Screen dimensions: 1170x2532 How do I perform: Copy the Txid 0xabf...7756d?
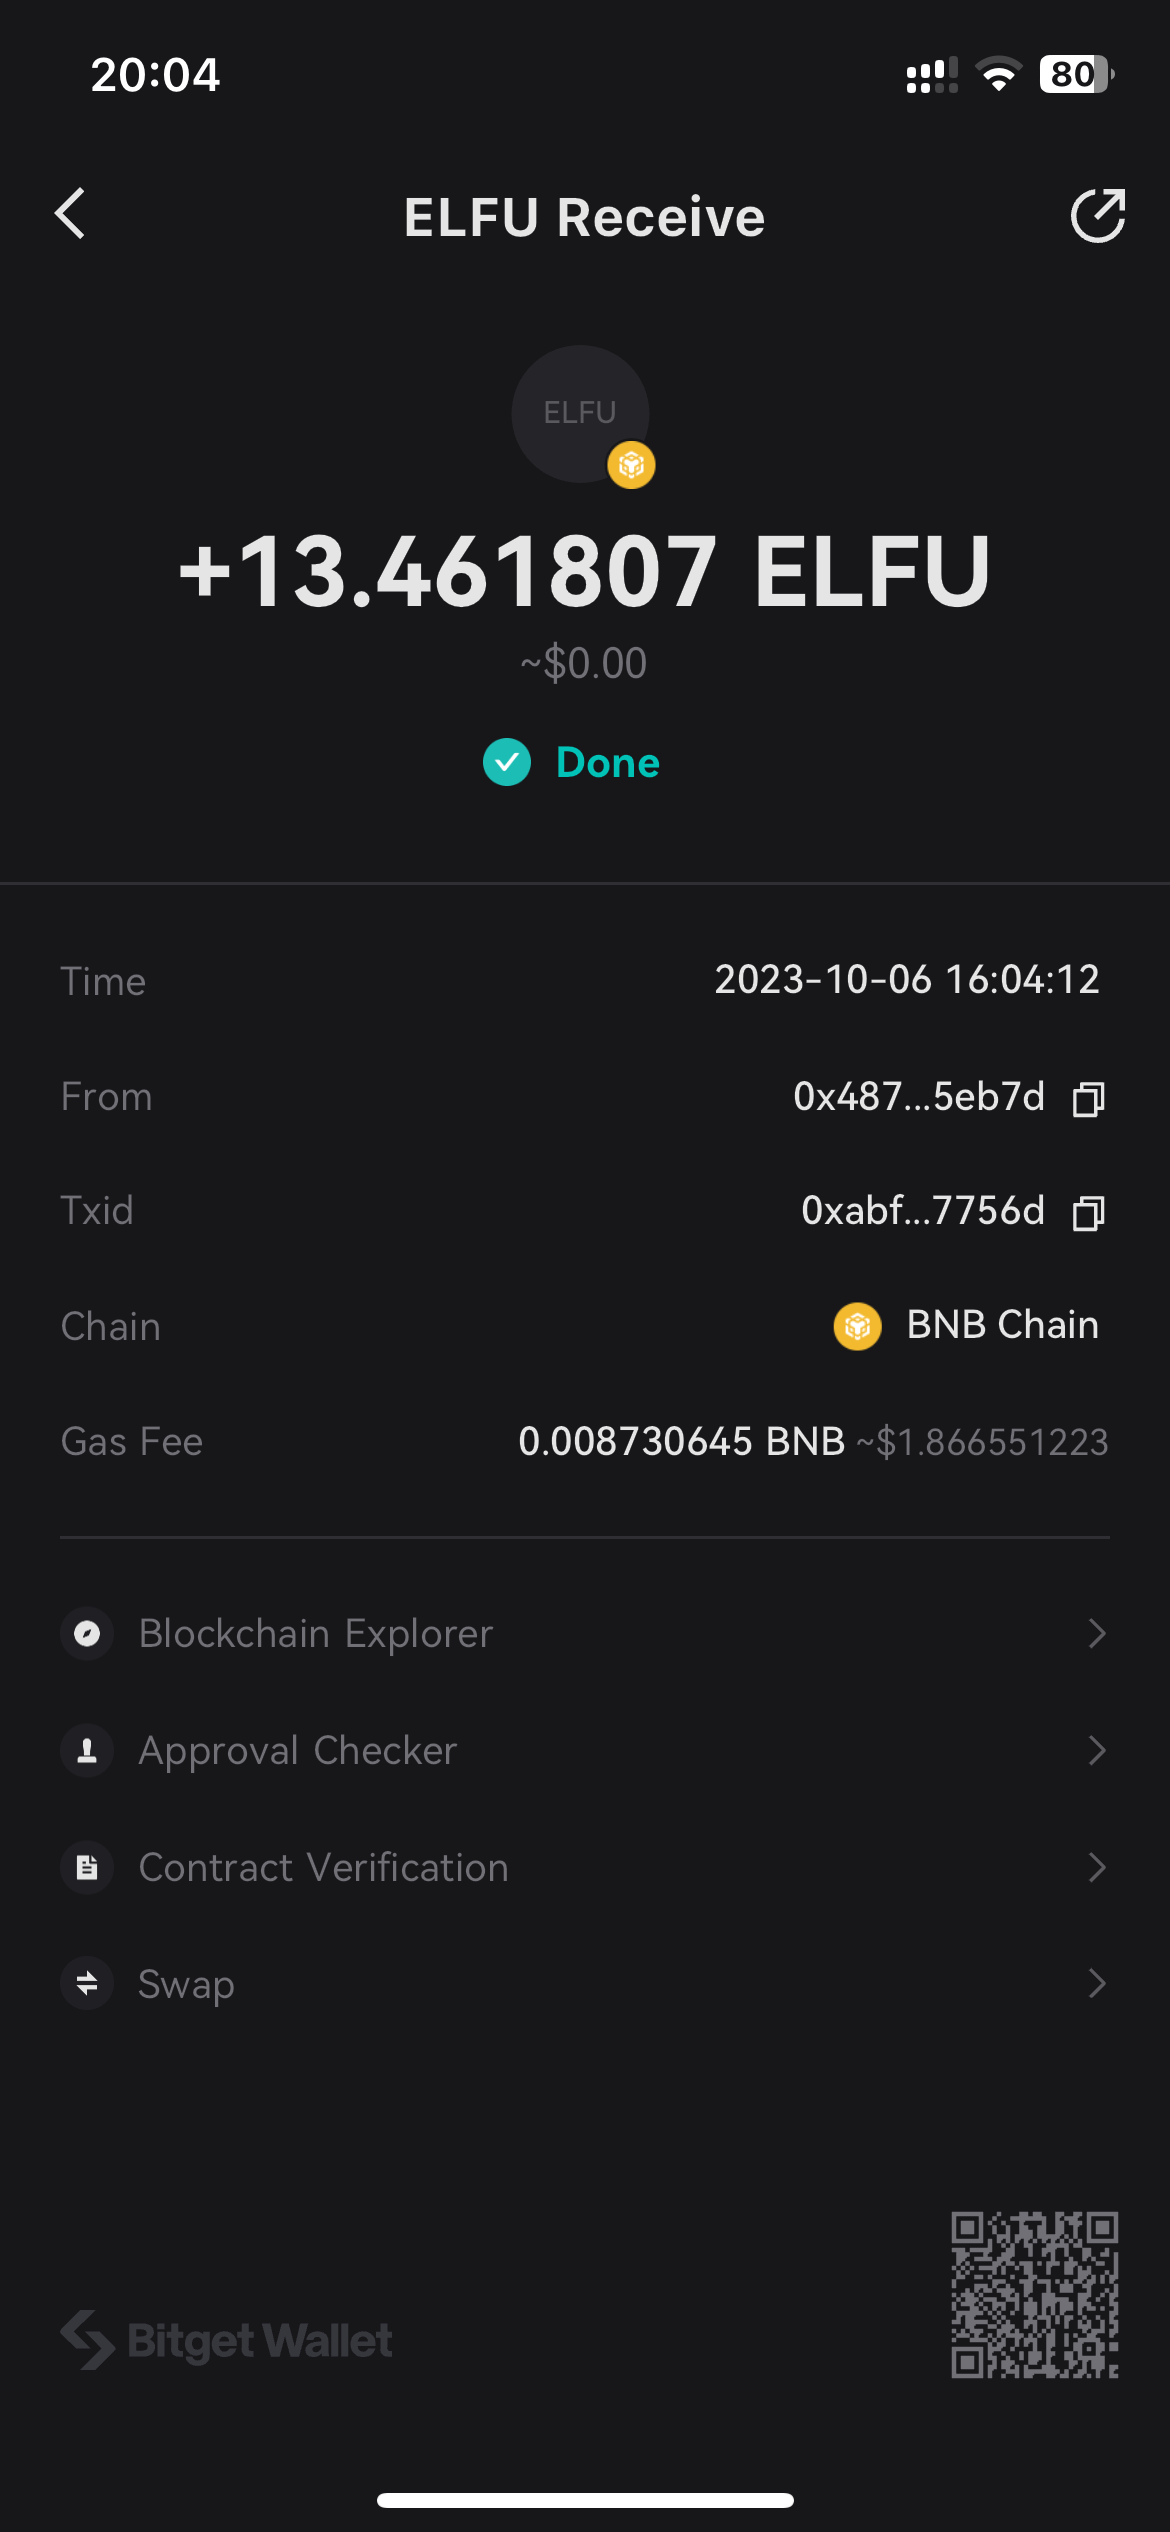tap(1088, 1213)
